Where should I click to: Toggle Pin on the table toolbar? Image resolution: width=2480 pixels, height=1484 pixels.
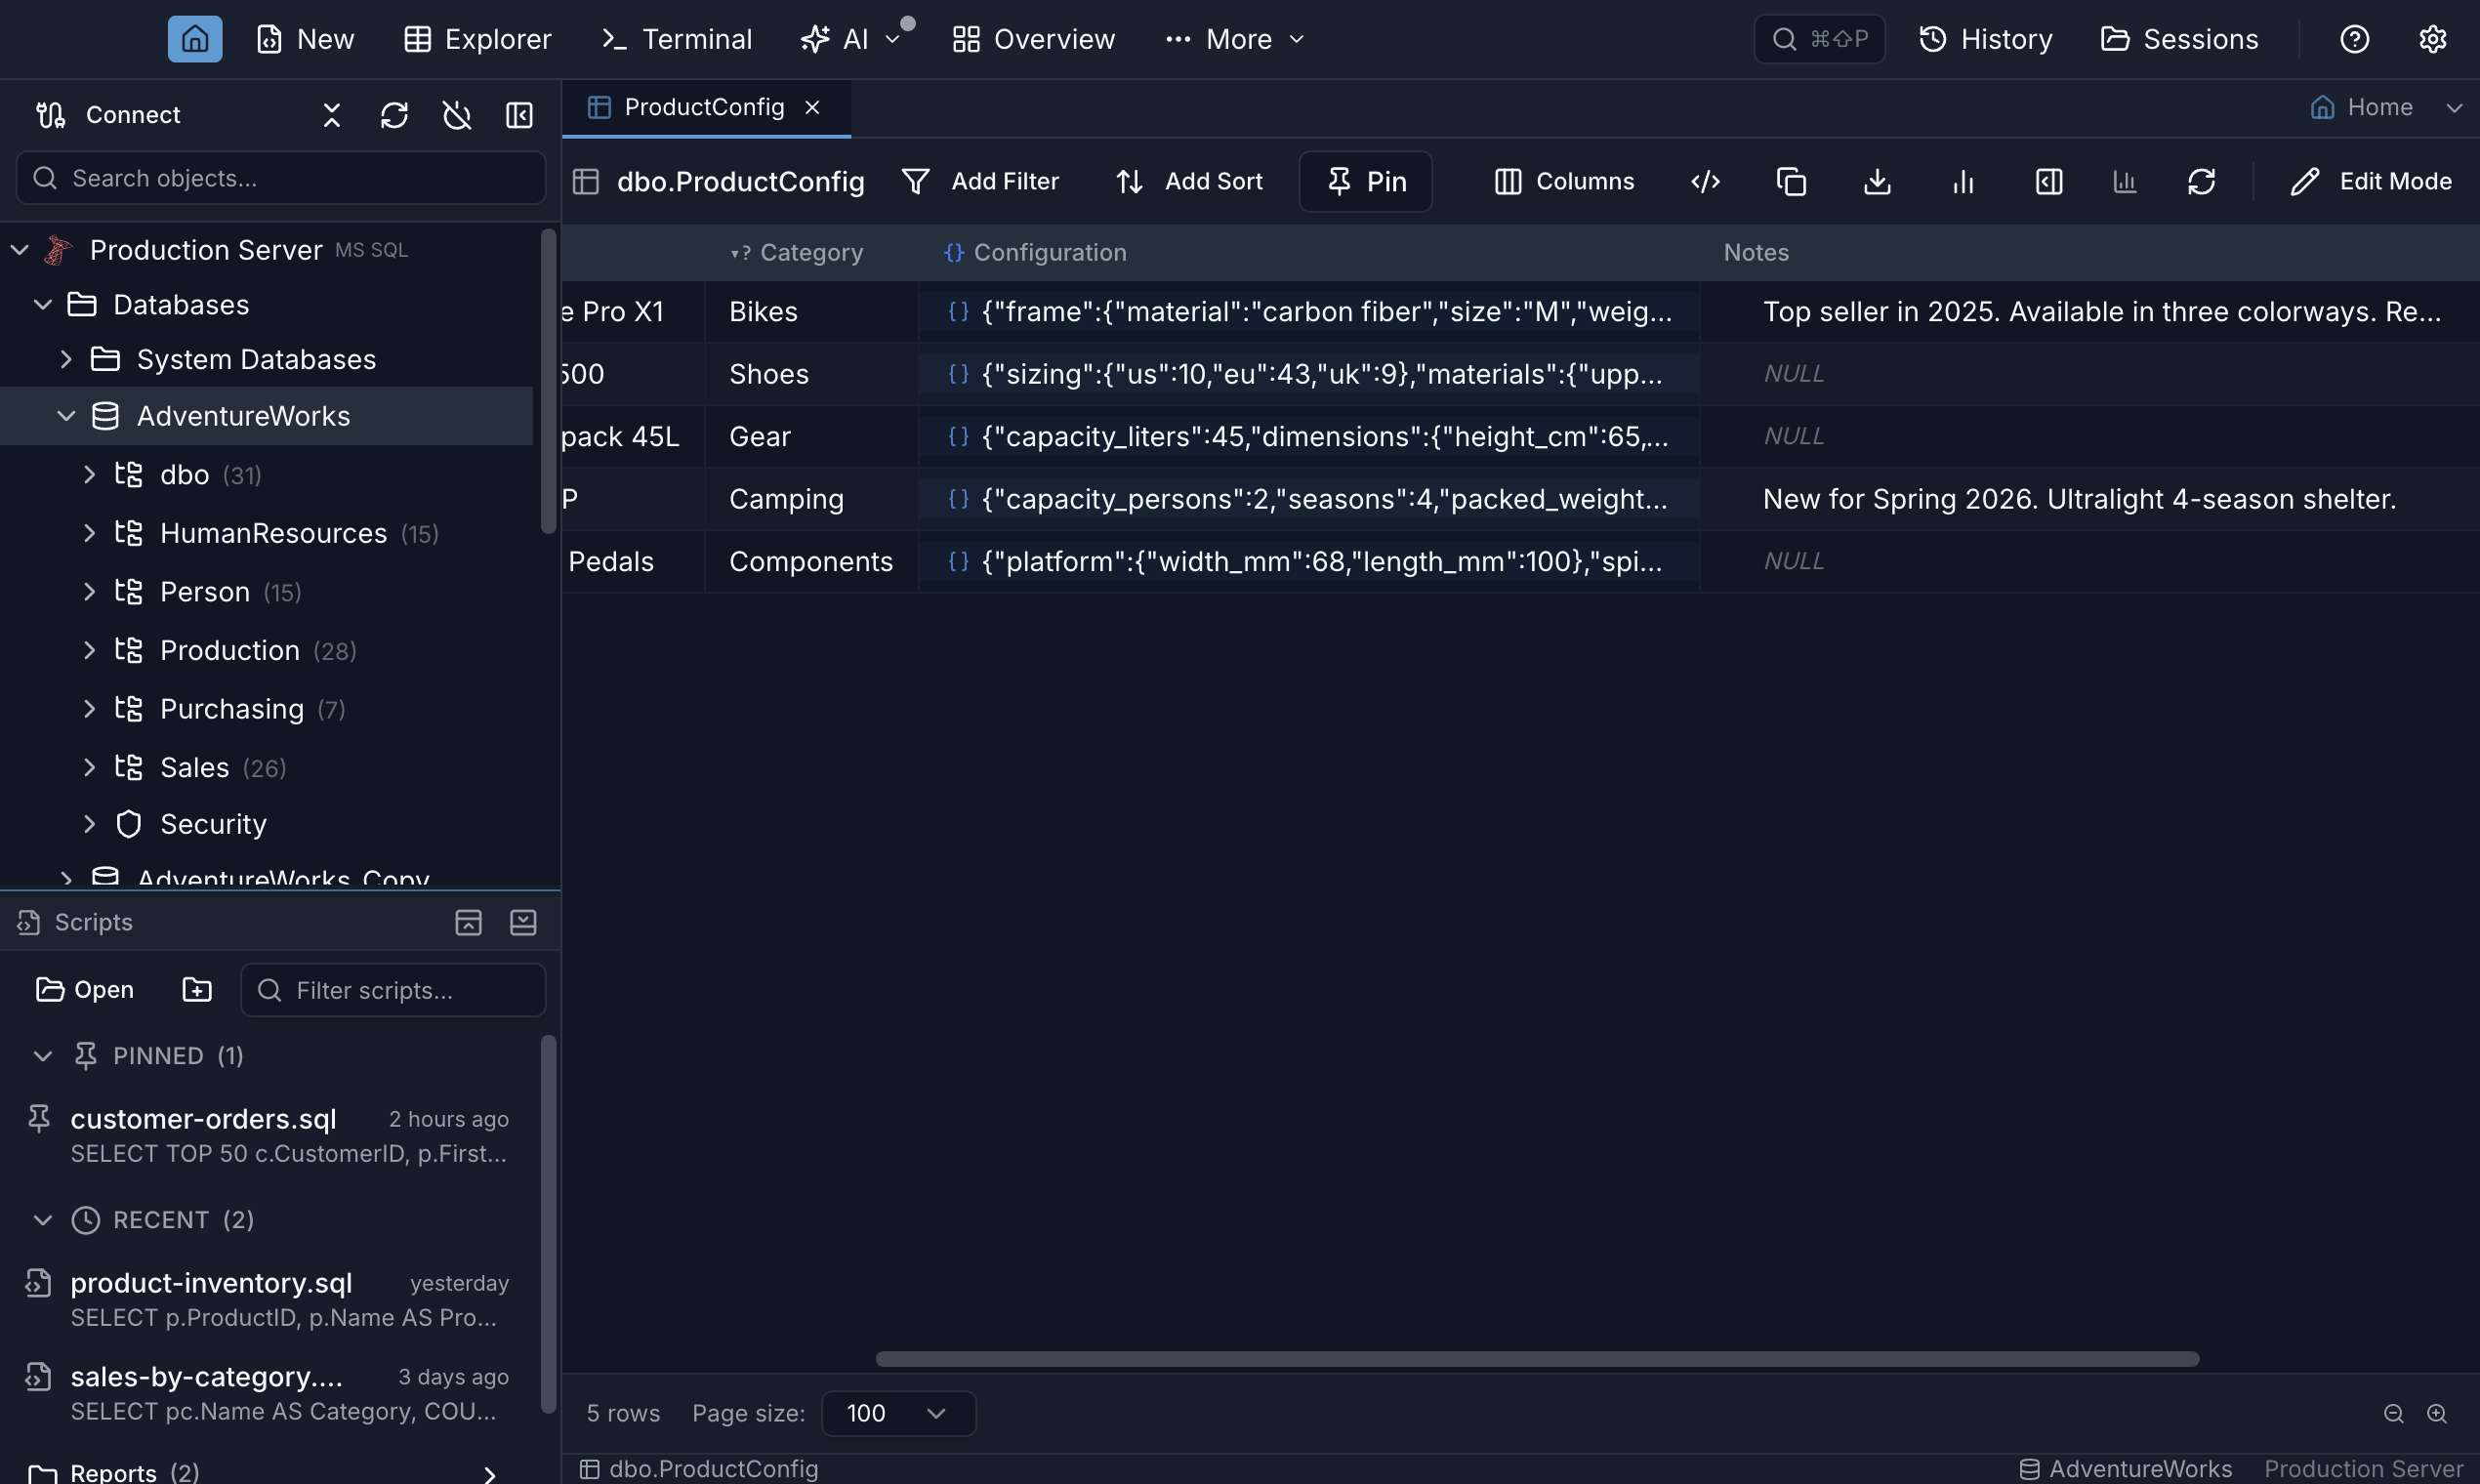(1365, 181)
